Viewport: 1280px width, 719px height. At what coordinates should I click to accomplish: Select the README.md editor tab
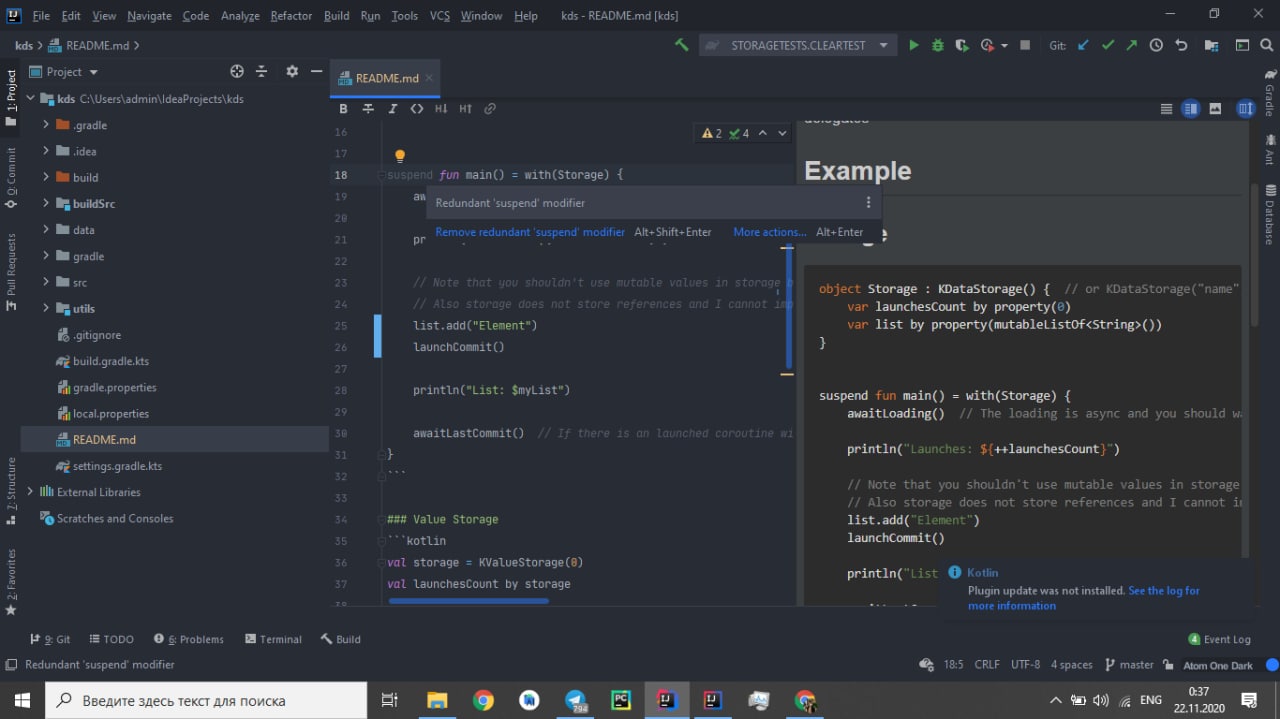pyautogui.click(x=387, y=78)
